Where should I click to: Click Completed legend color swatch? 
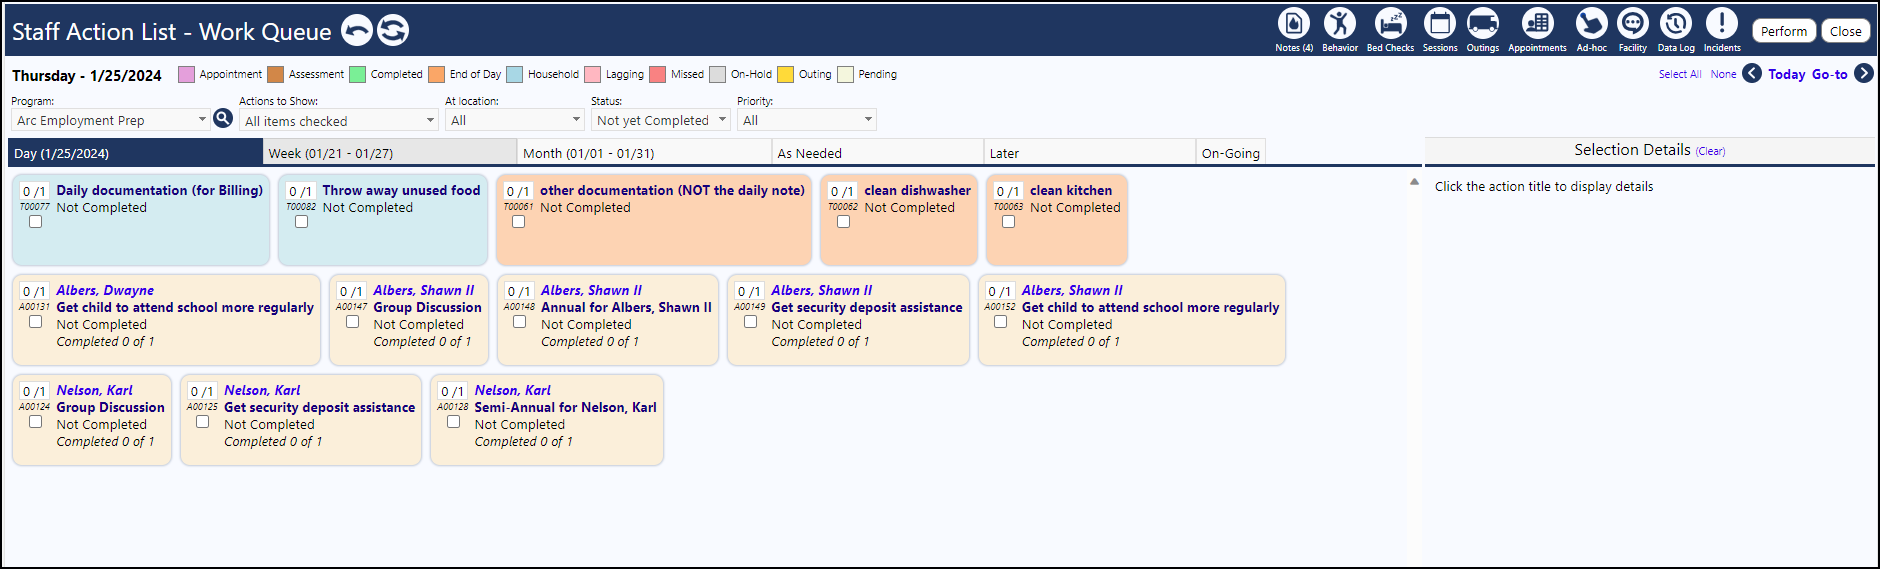357,74
